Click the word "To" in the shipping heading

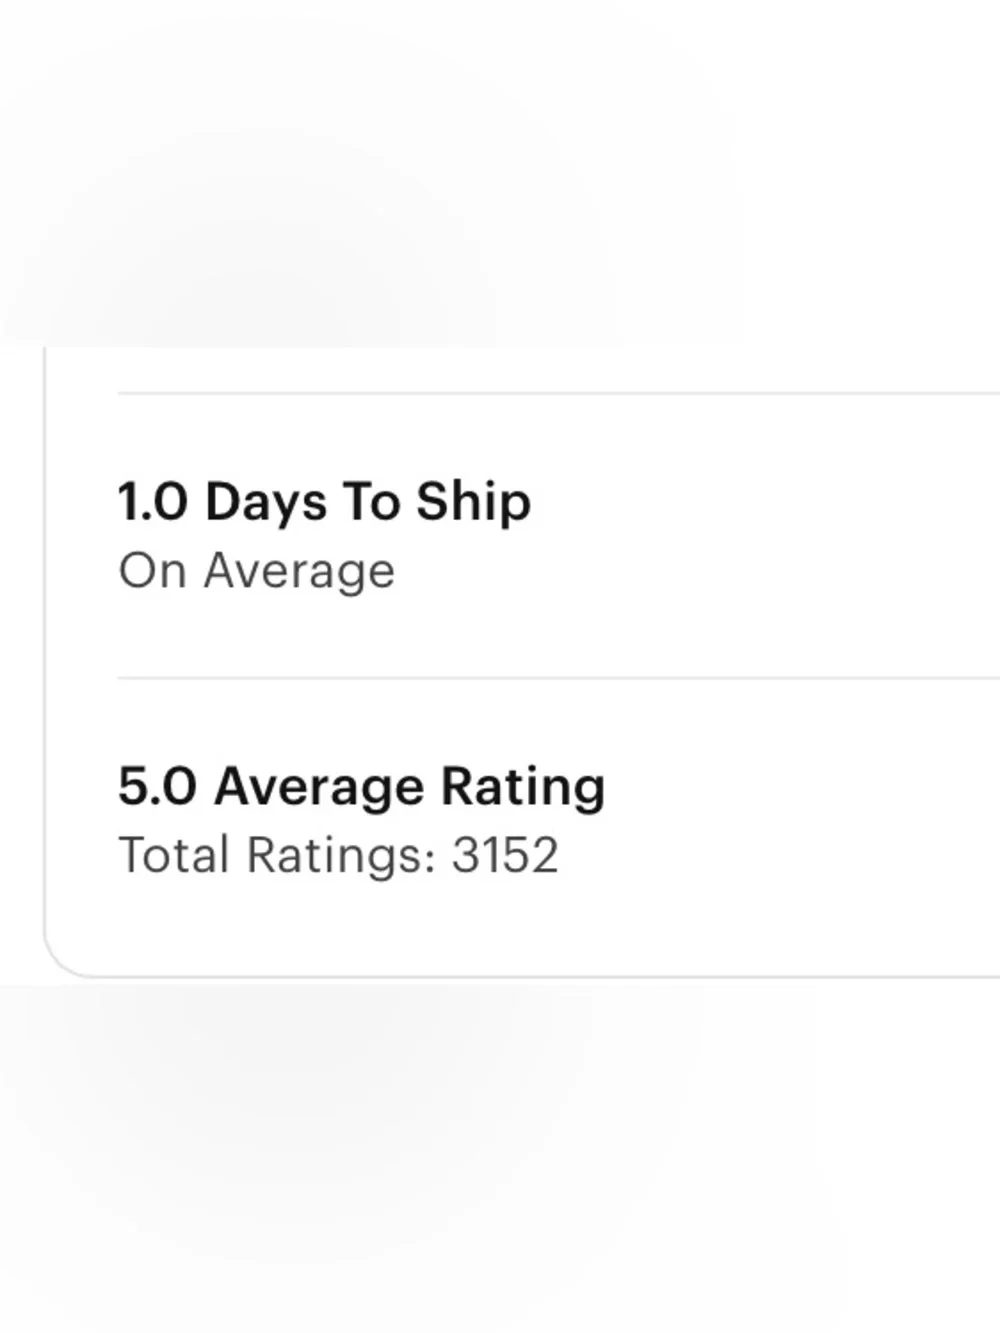coord(371,501)
